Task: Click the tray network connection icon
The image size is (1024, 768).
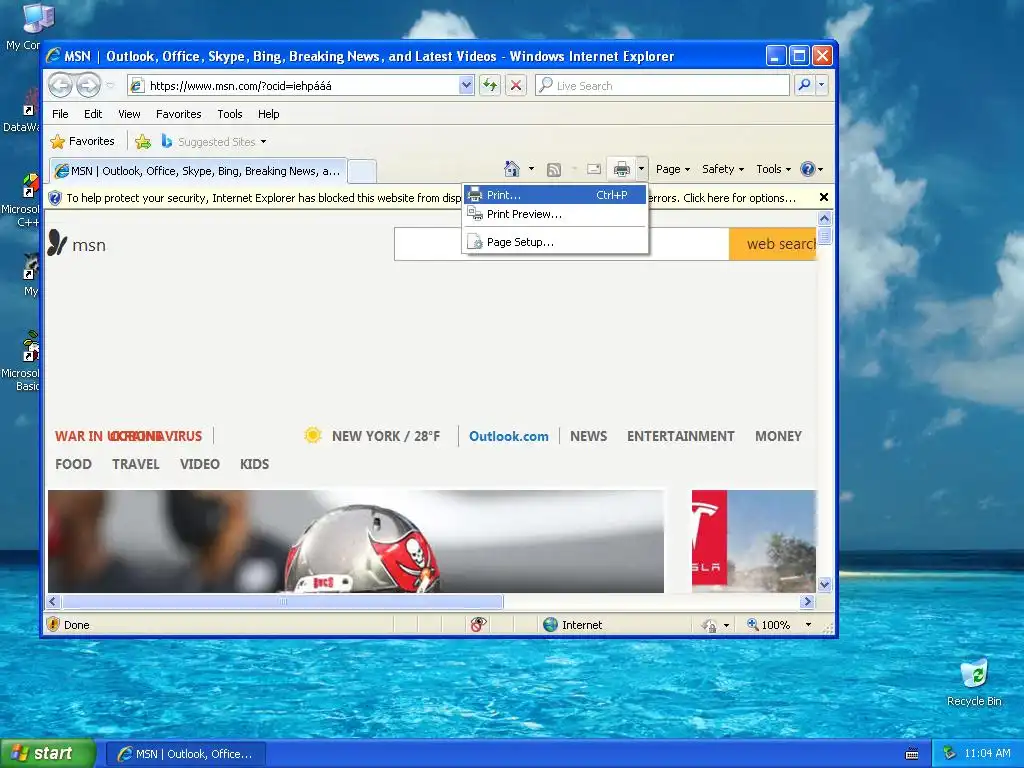Action: pyautogui.click(x=950, y=753)
